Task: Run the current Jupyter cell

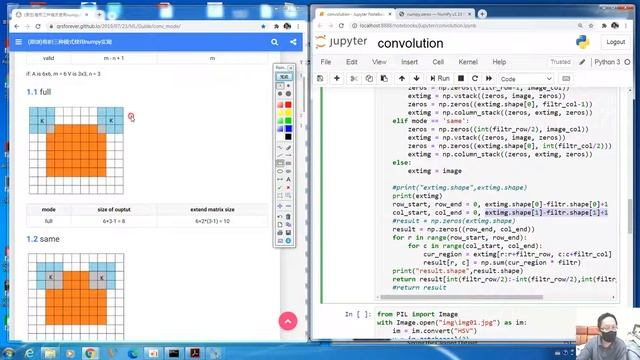Action: tap(440, 78)
